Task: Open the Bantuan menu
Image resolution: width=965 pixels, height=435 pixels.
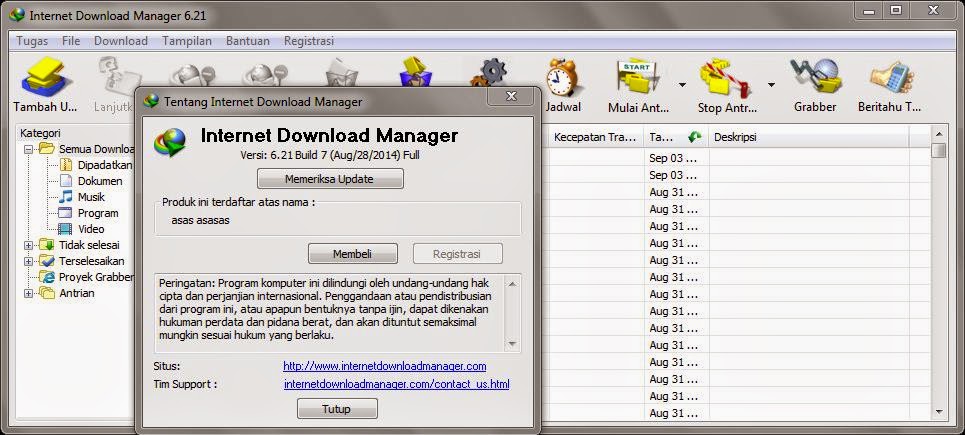Action: tap(248, 41)
